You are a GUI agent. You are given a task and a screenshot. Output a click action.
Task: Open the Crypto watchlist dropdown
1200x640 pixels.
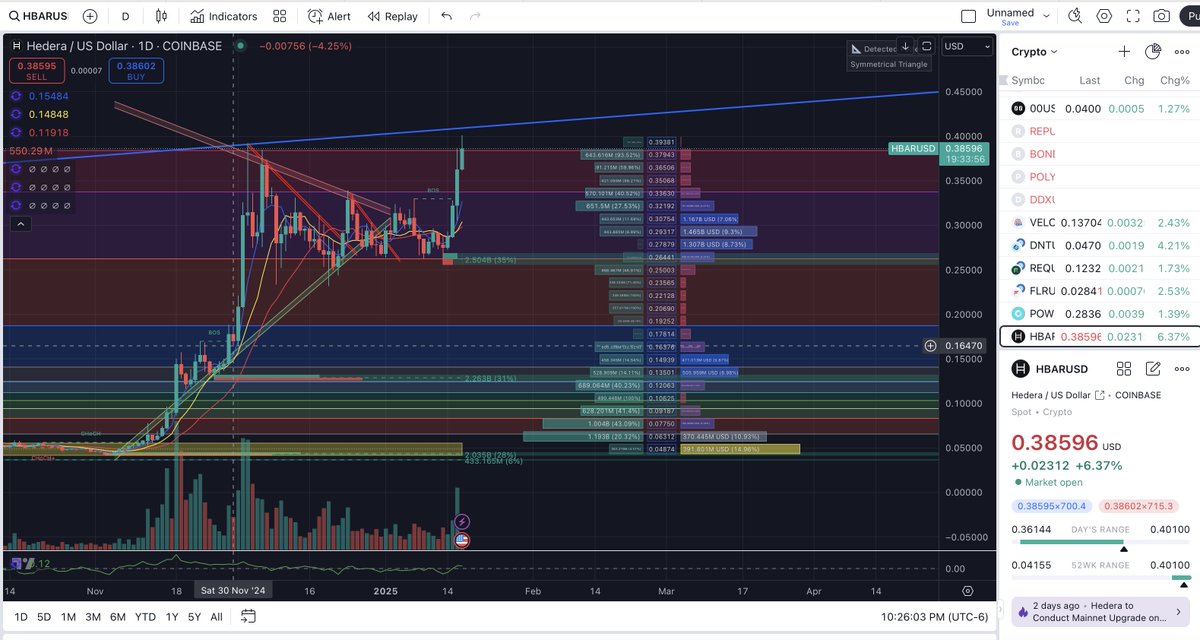click(x=1034, y=51)
